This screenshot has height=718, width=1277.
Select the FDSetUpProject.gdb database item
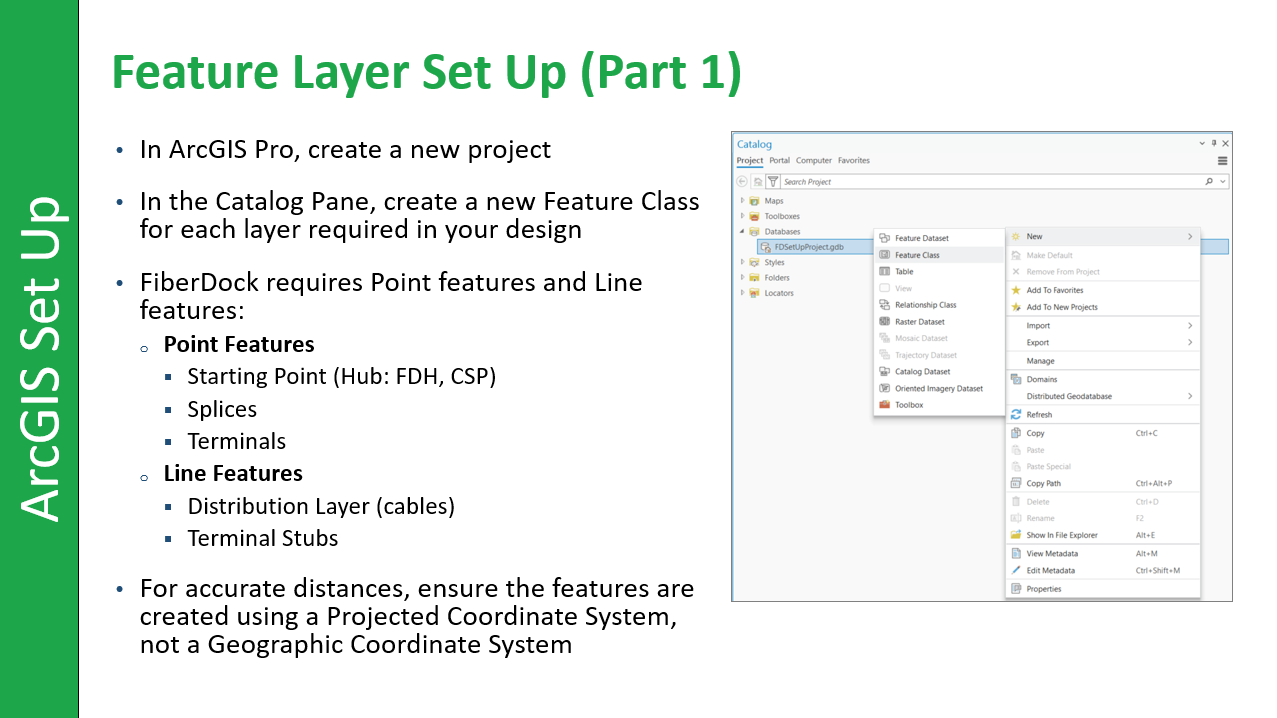pos(809,247)
